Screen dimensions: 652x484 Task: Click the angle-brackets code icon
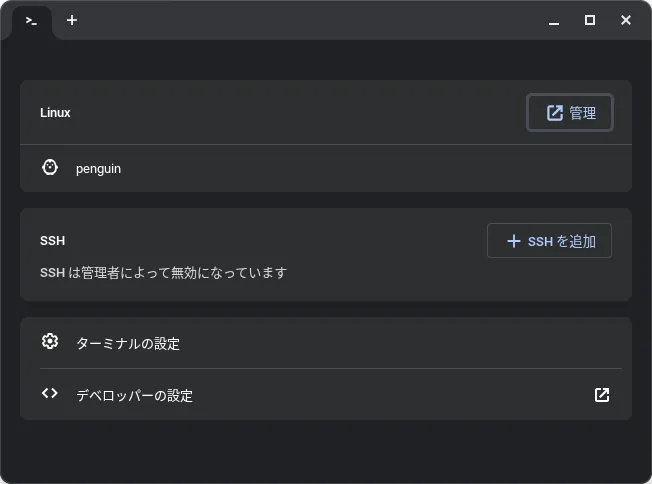point(49,393)
